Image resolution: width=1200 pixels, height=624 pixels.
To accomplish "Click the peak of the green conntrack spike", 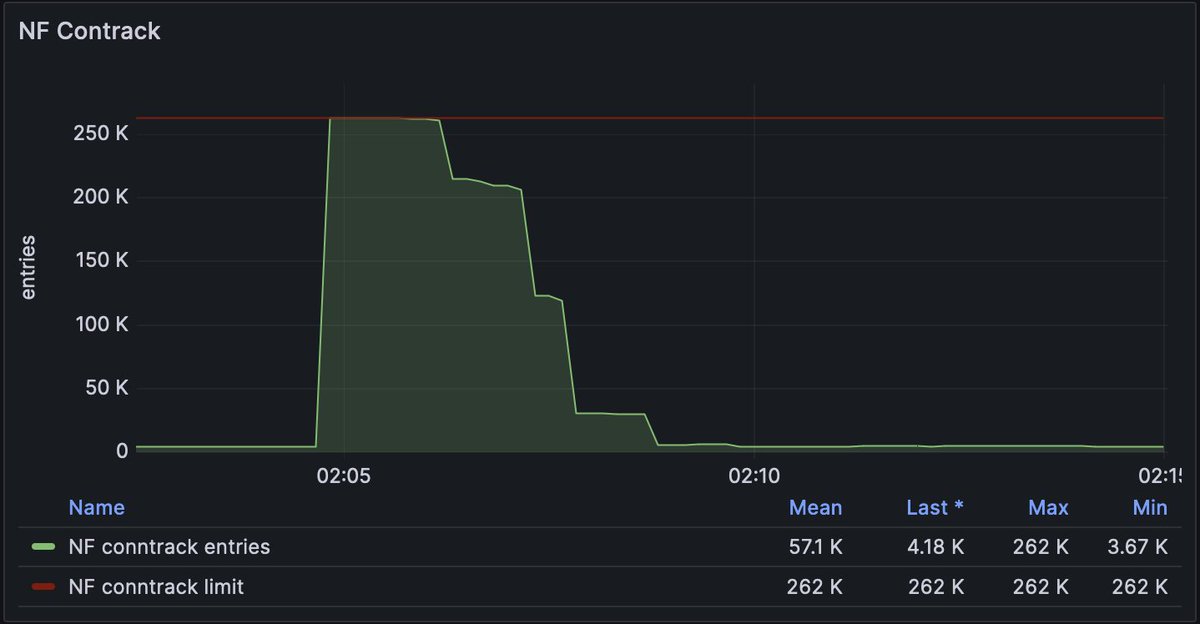I will click(x=380, y=120).
